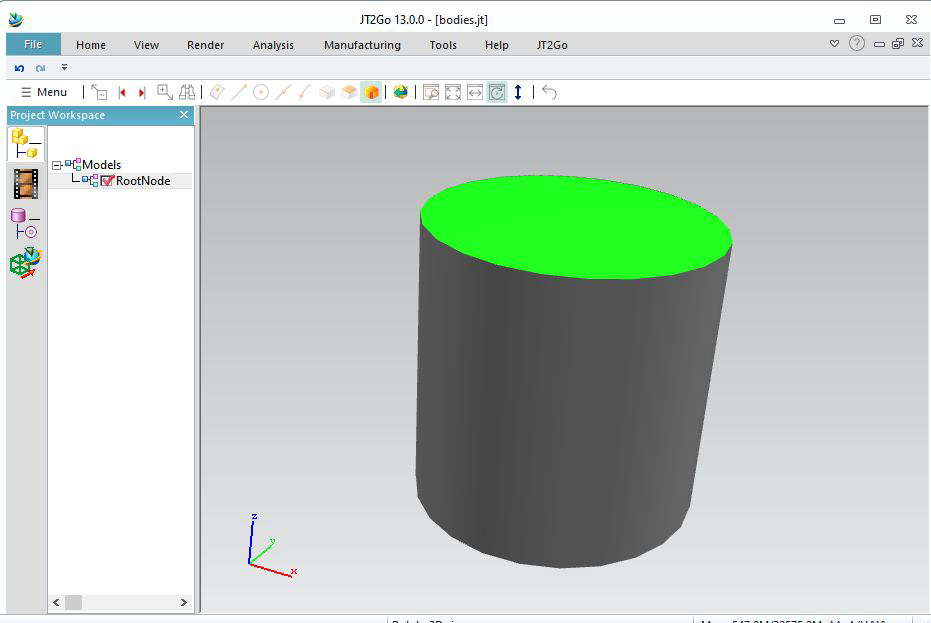931x623 pixels.
Task: Click the help question mark icon
Action: (x=857, y=43)
